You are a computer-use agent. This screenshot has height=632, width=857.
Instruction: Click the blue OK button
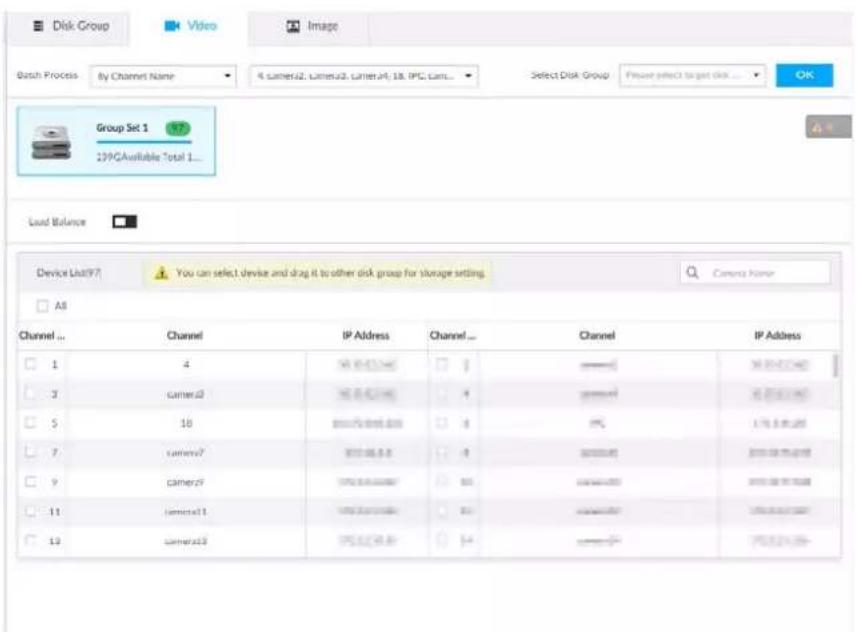[805, 75]
